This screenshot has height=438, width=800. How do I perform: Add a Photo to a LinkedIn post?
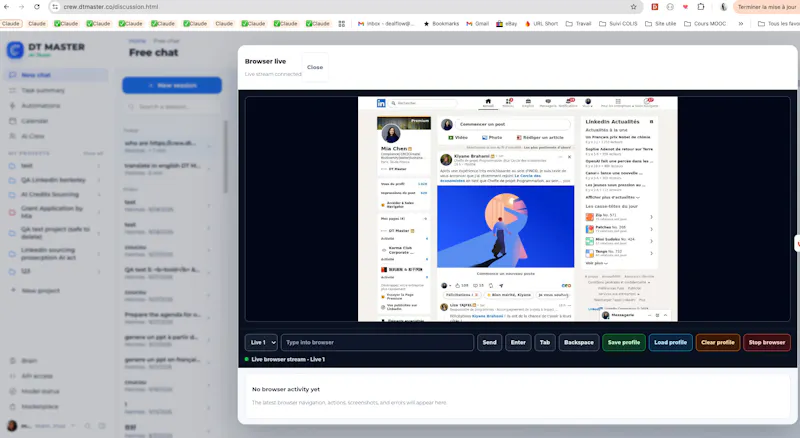(492, 137)
